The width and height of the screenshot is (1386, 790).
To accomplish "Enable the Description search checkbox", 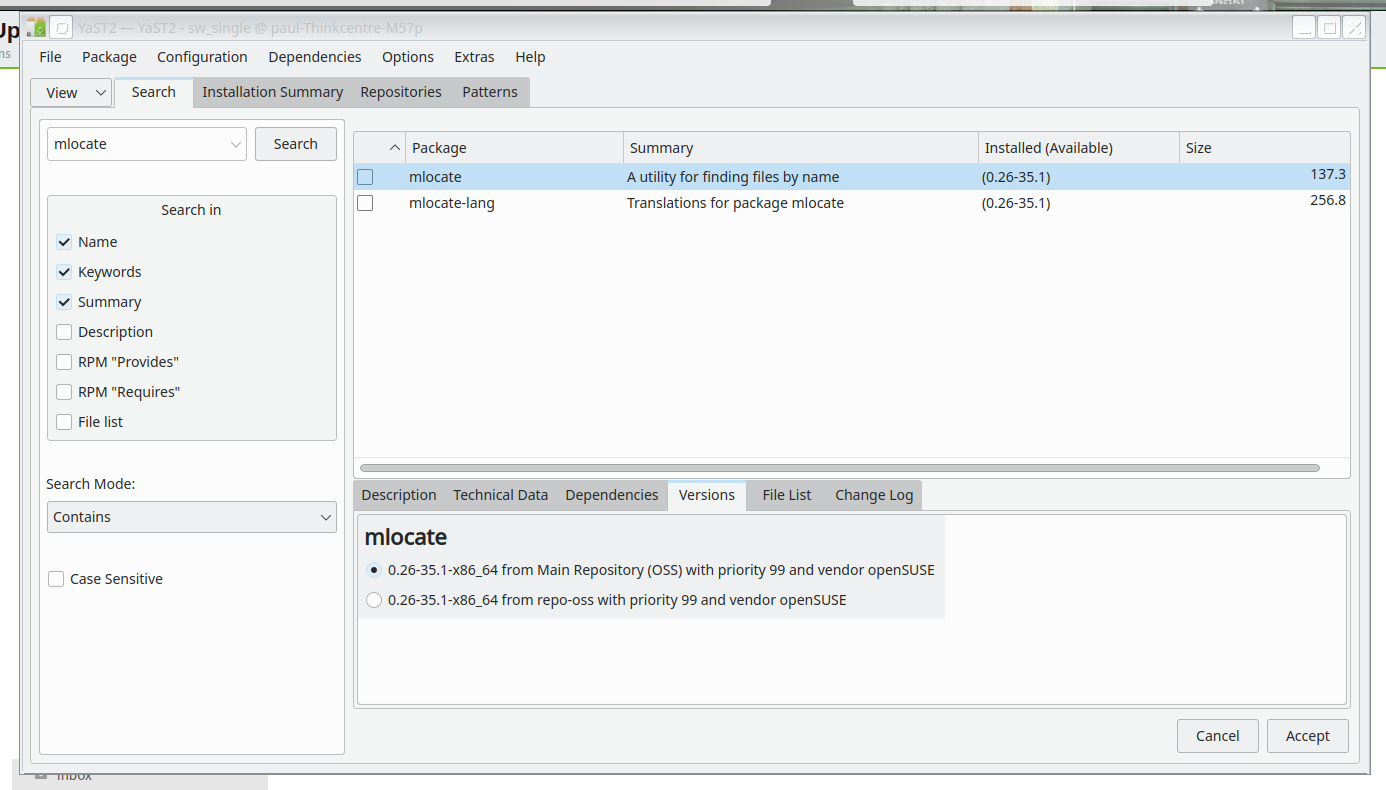I will pos(64,331).
